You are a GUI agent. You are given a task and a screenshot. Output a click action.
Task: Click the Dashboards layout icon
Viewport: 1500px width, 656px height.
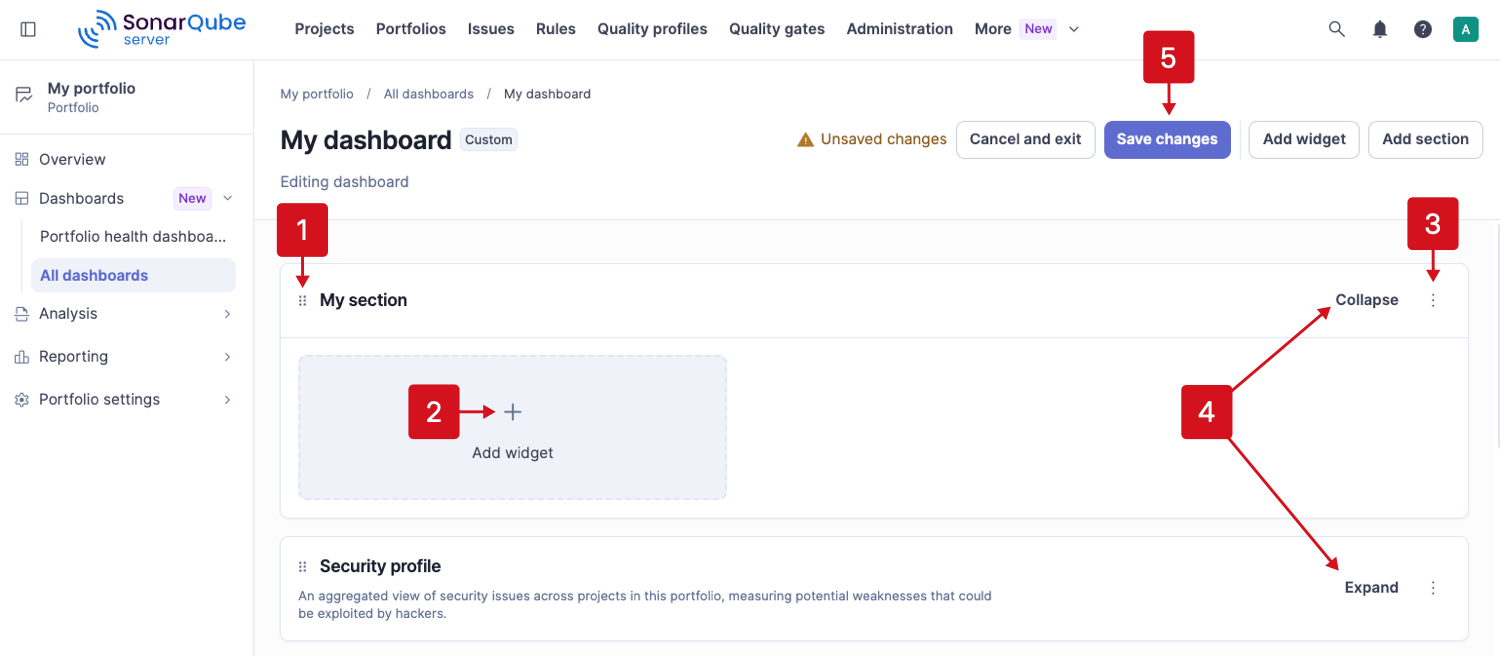pos(22,198)
